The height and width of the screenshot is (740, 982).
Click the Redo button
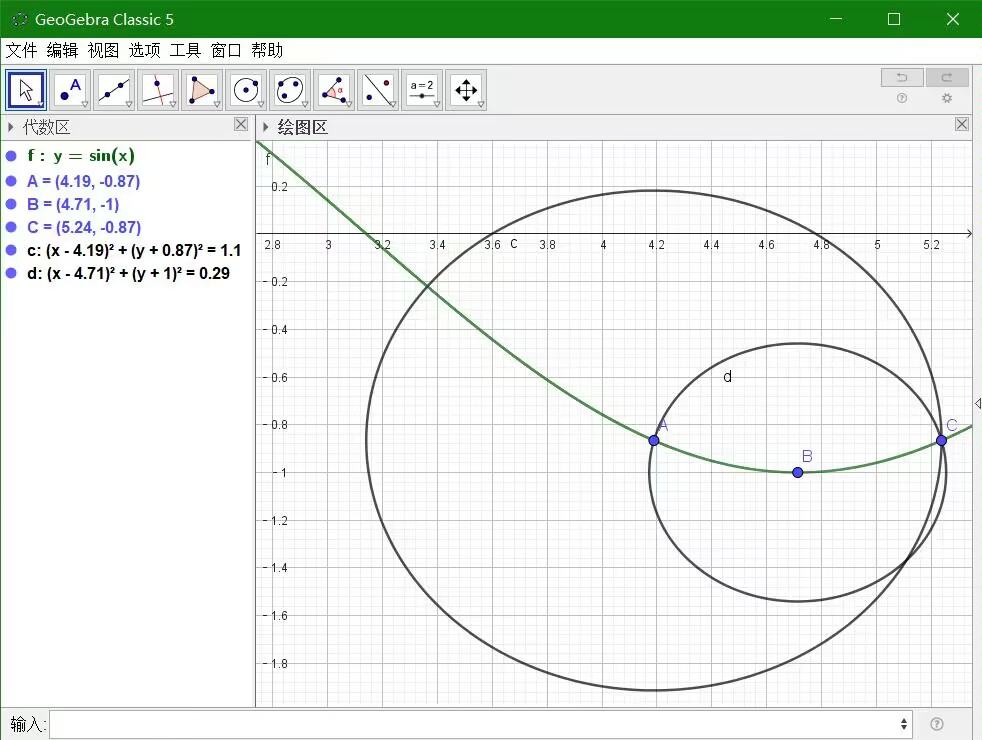(x=947, y=78)
